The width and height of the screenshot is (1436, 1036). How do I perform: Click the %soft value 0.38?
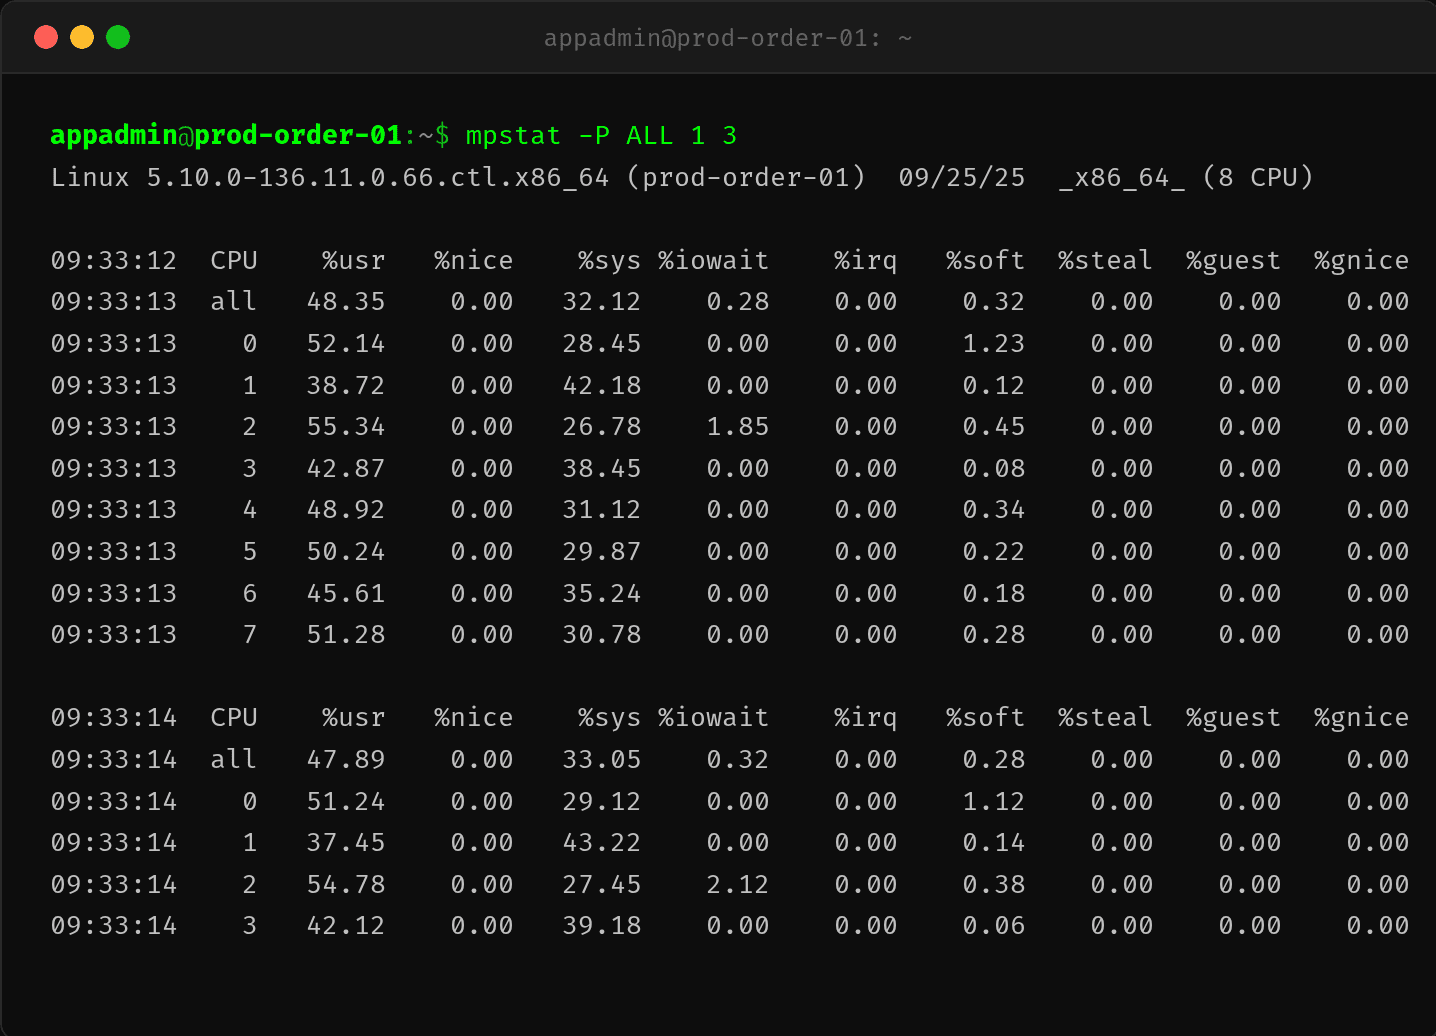(x=993, y=884)
